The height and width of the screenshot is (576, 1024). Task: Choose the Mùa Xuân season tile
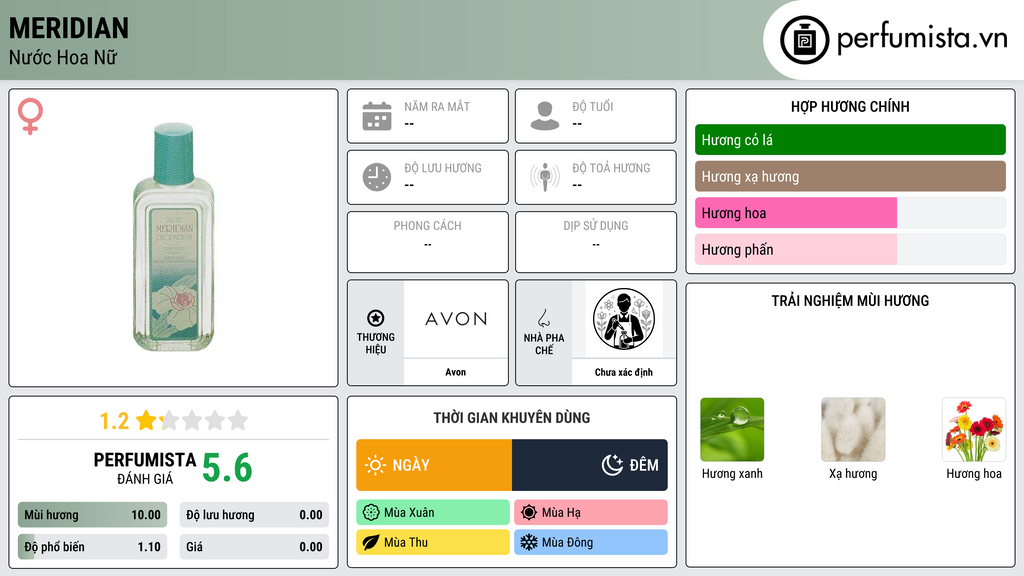pyautogui.click(x=433, y=513)
